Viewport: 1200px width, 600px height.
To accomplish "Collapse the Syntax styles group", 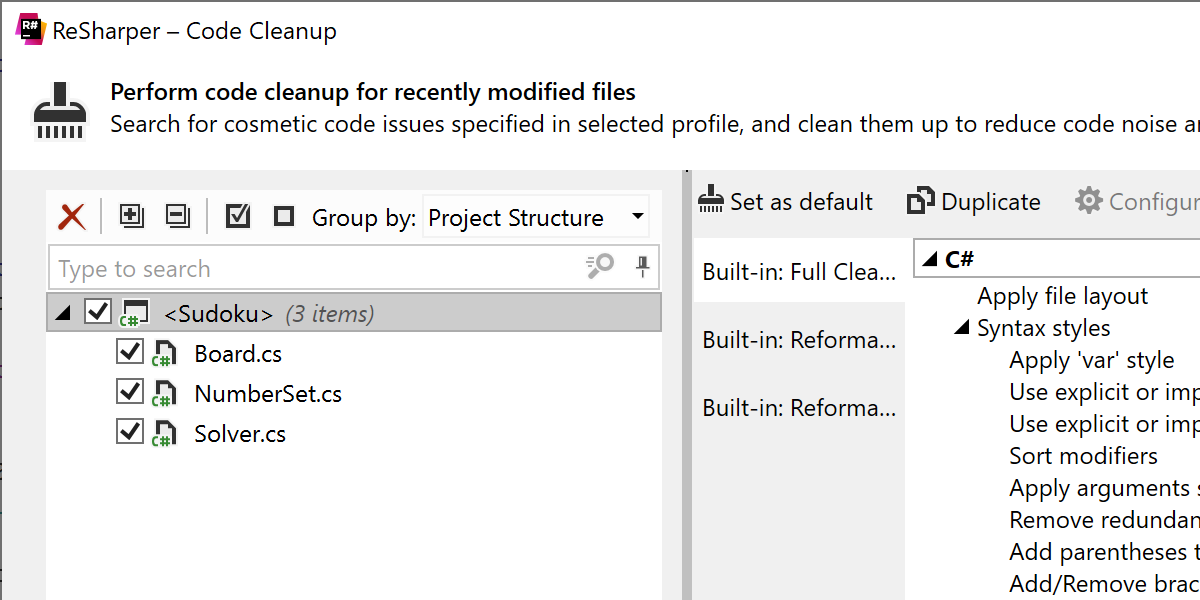I will pyautogui.click(x=962, y=328).
